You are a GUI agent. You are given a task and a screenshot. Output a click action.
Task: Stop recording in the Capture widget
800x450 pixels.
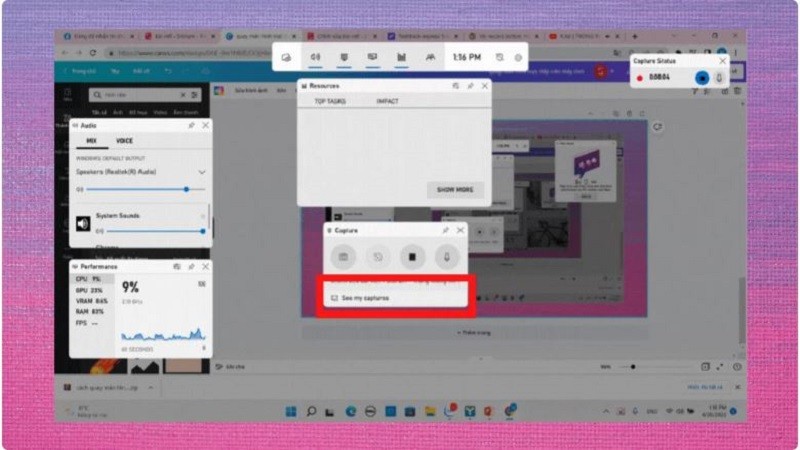coord(411,257)
